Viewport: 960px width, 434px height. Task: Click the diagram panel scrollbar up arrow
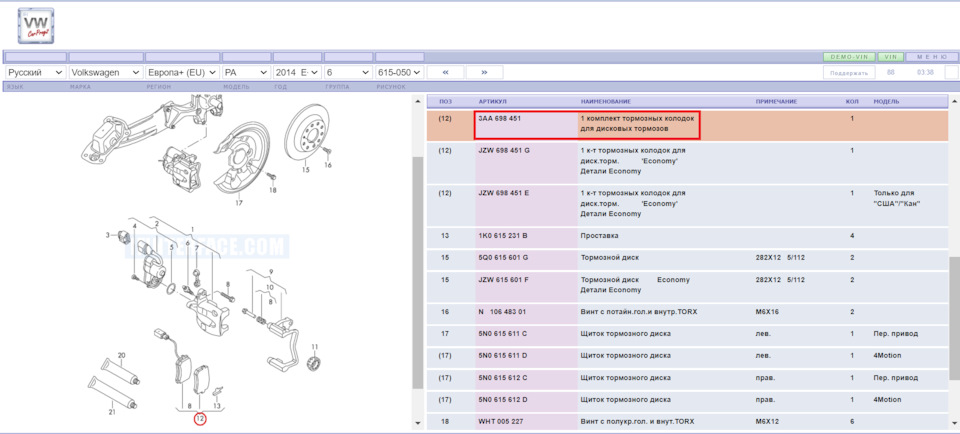coord(418,101)
